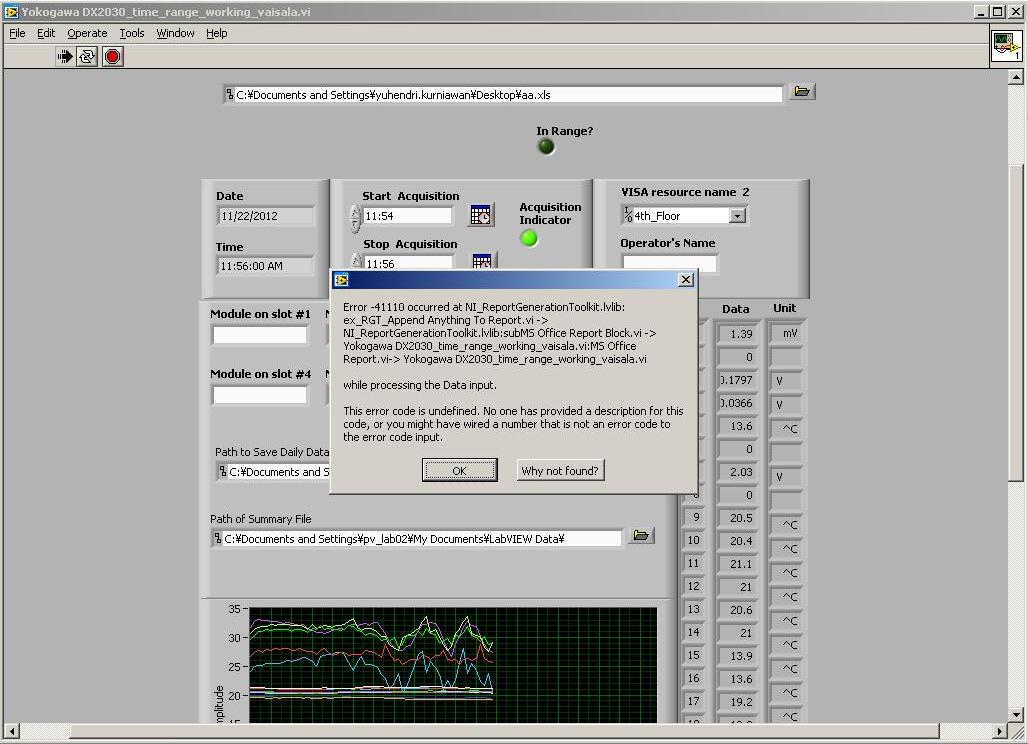Open the Help menu
The image size is (1028, 744).
pyautogui.click(x=216, y=33)
